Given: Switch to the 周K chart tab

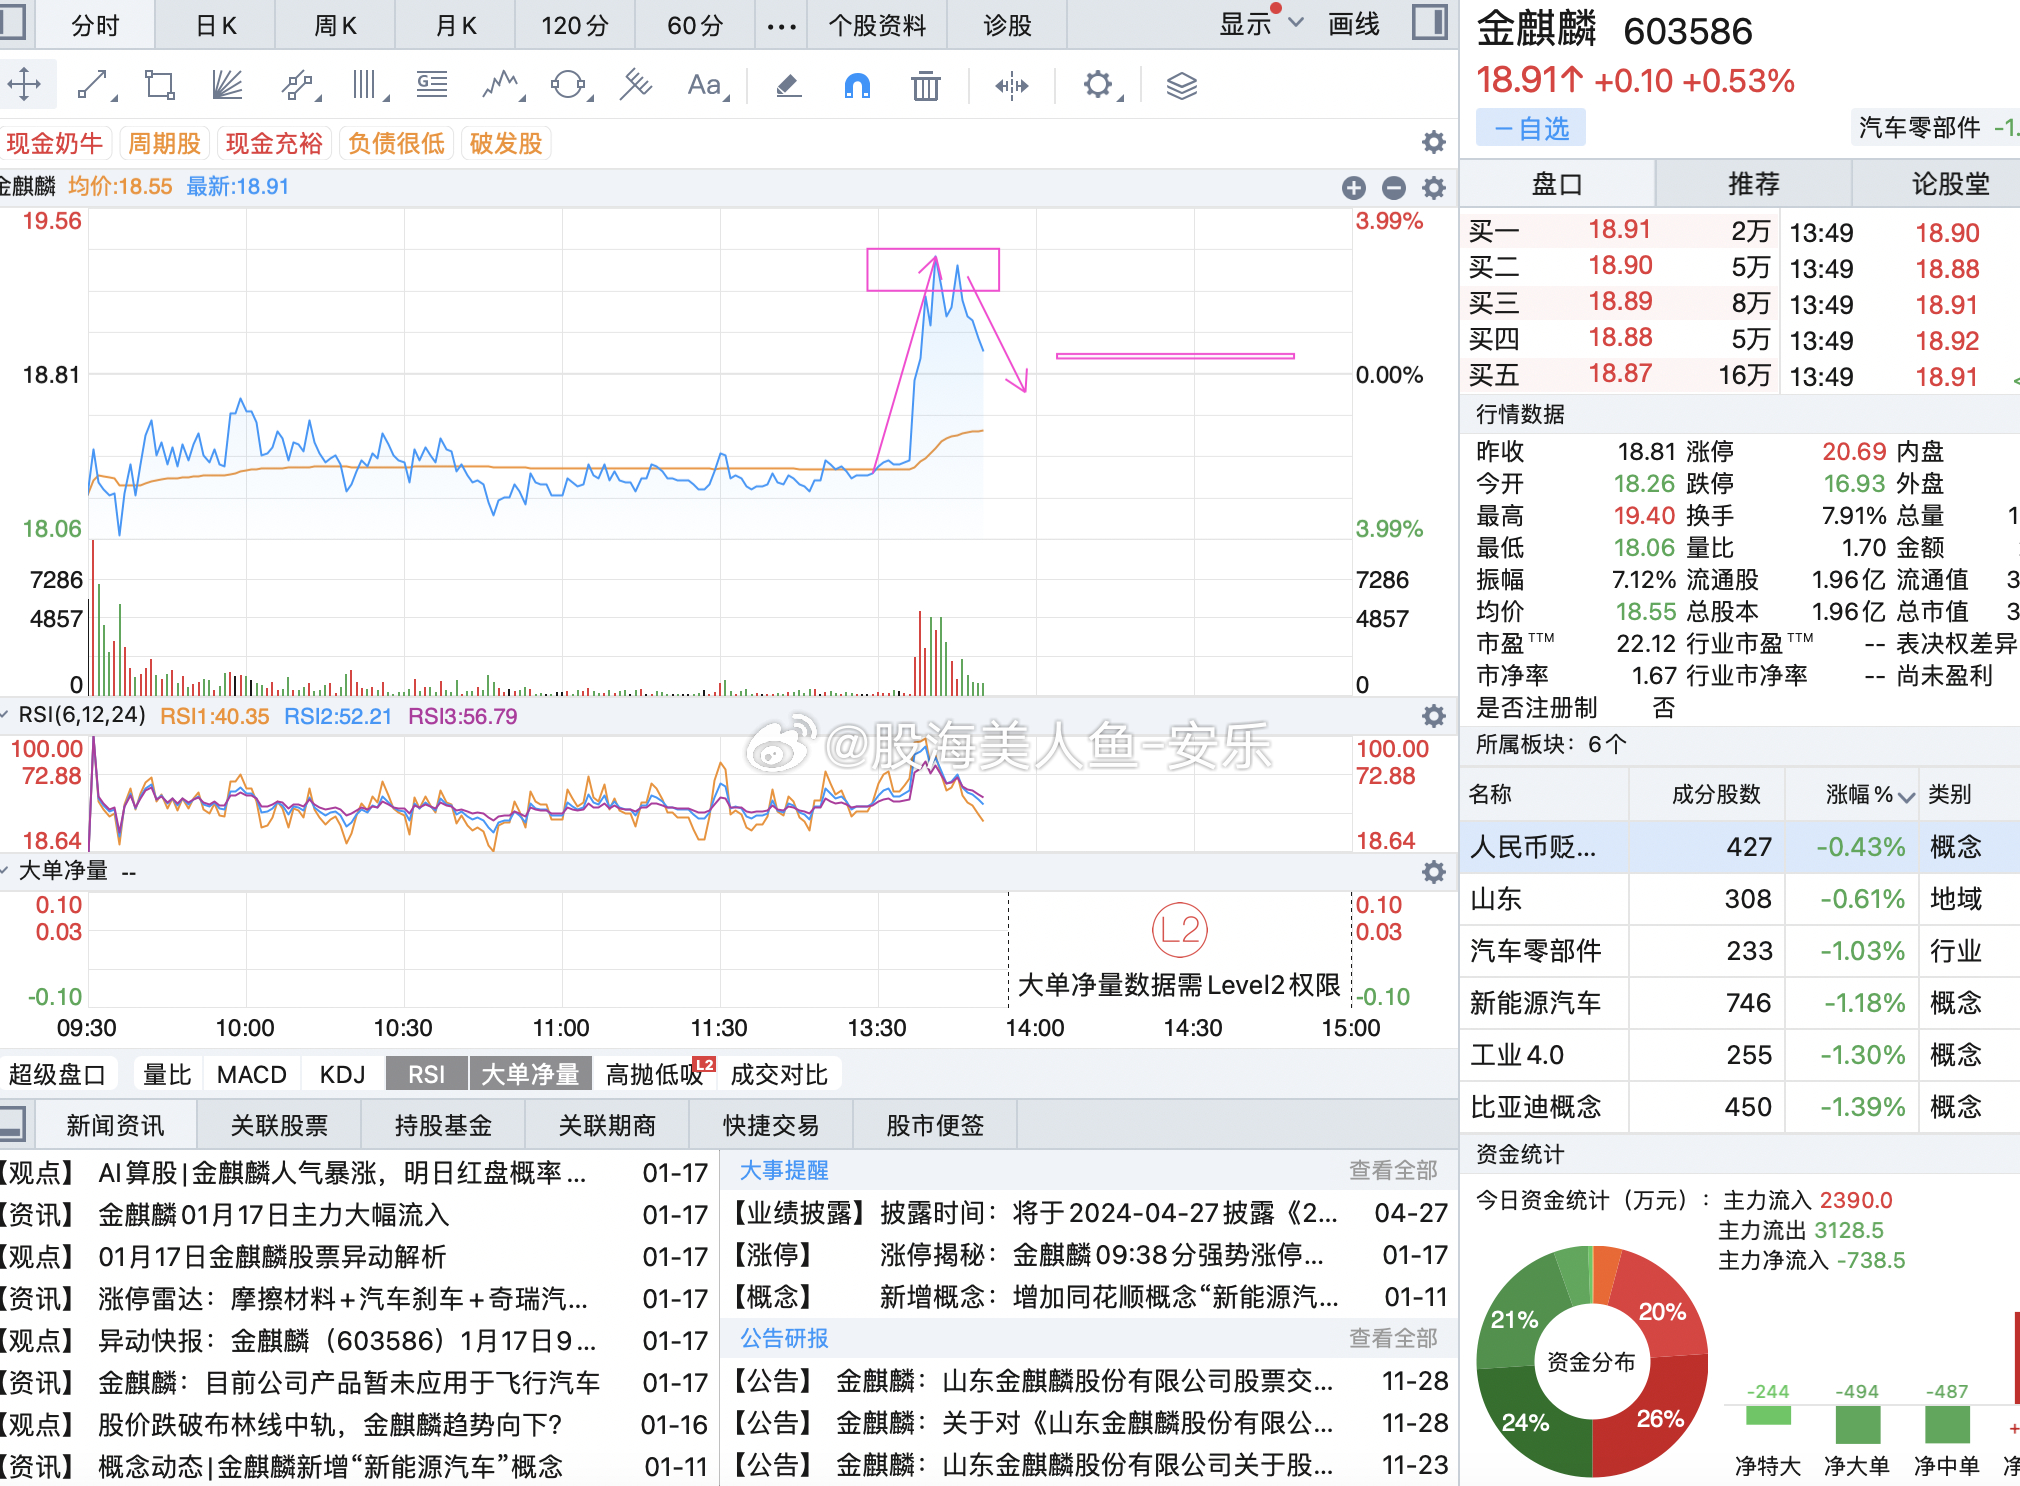Looking at the screenshot, I should pyautogui.click(x=336, y=25).
